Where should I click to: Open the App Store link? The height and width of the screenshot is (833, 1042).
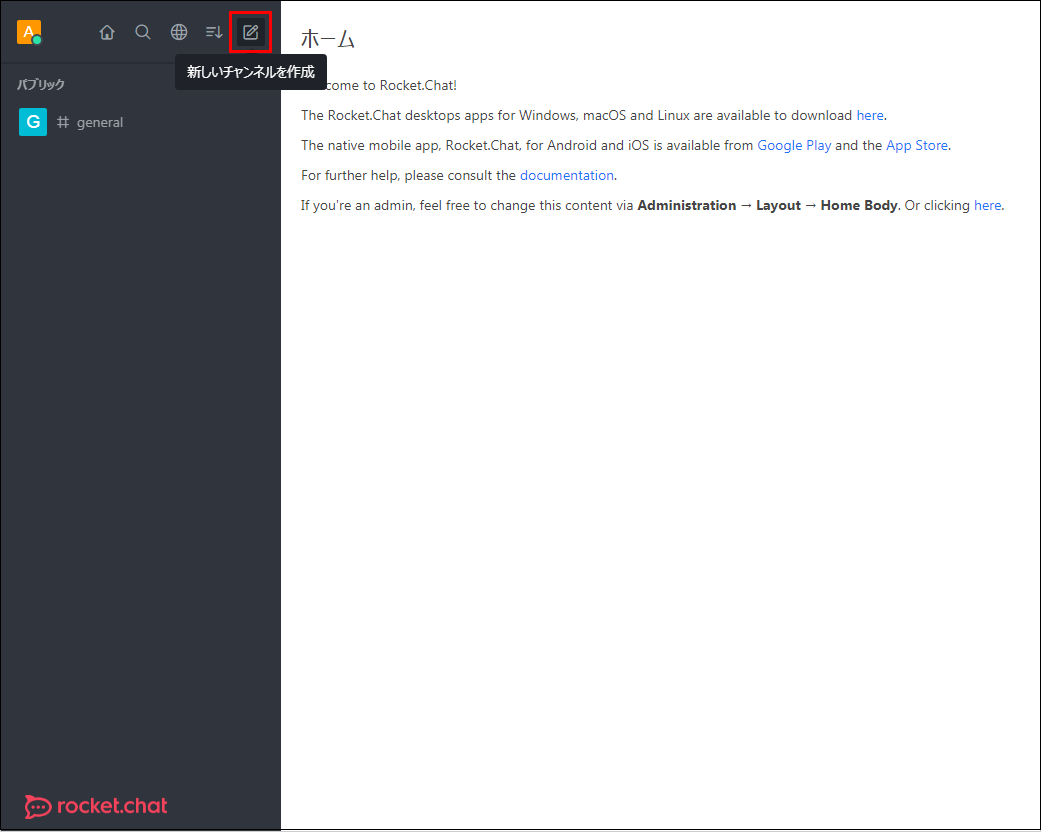(x=917, y=146)
